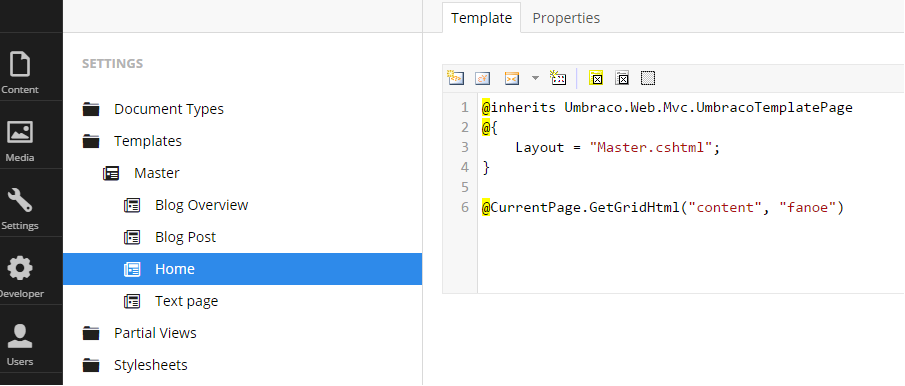Viewport: 905px width, 386px height.
Task: Open the Blog Overview template
Action: point(201,205)
